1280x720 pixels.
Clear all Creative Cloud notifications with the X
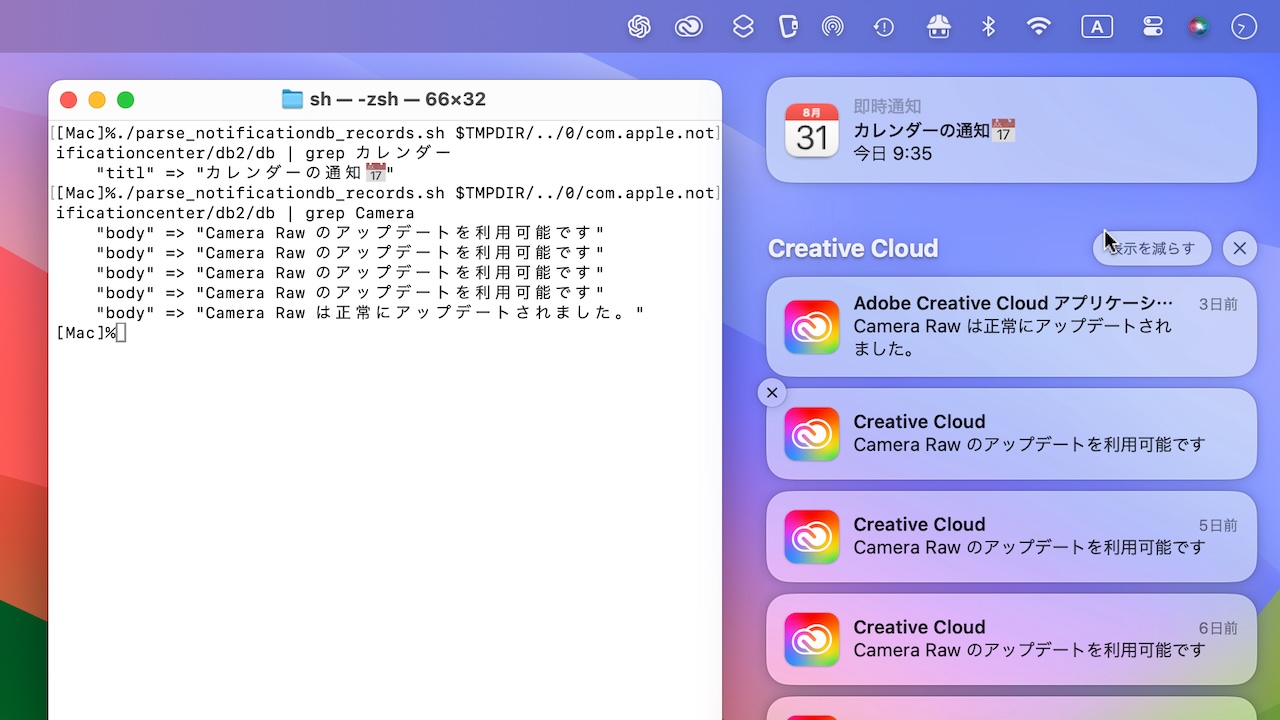click(1240, 248)
